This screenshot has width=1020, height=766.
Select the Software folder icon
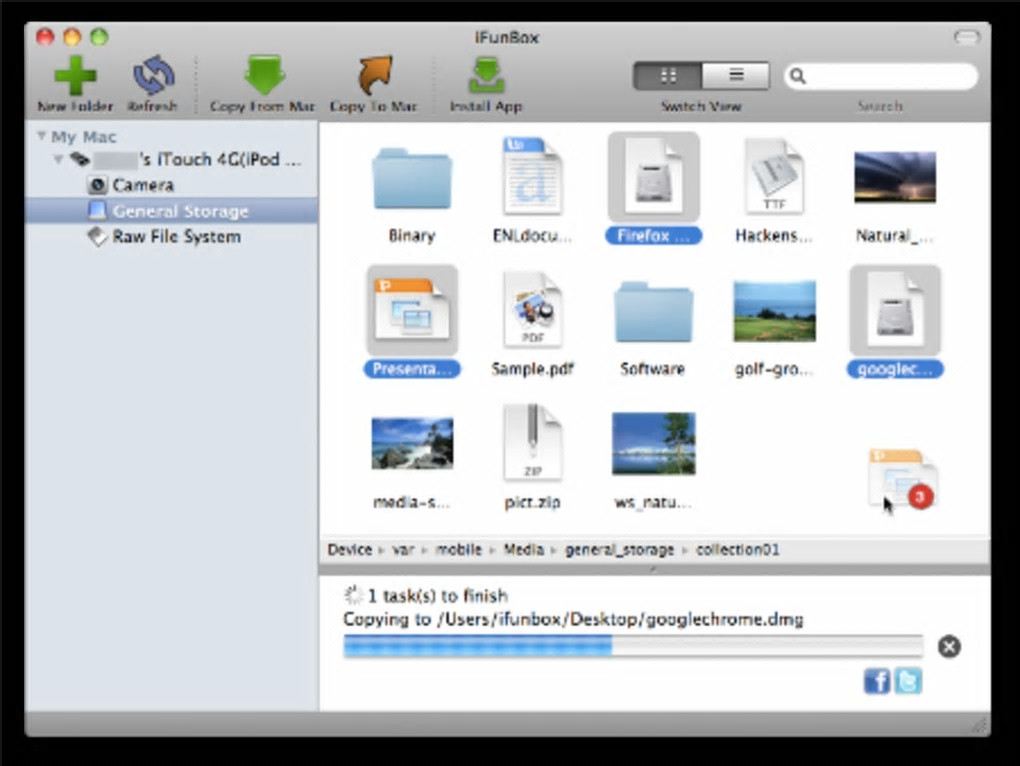tap(654, 312)
